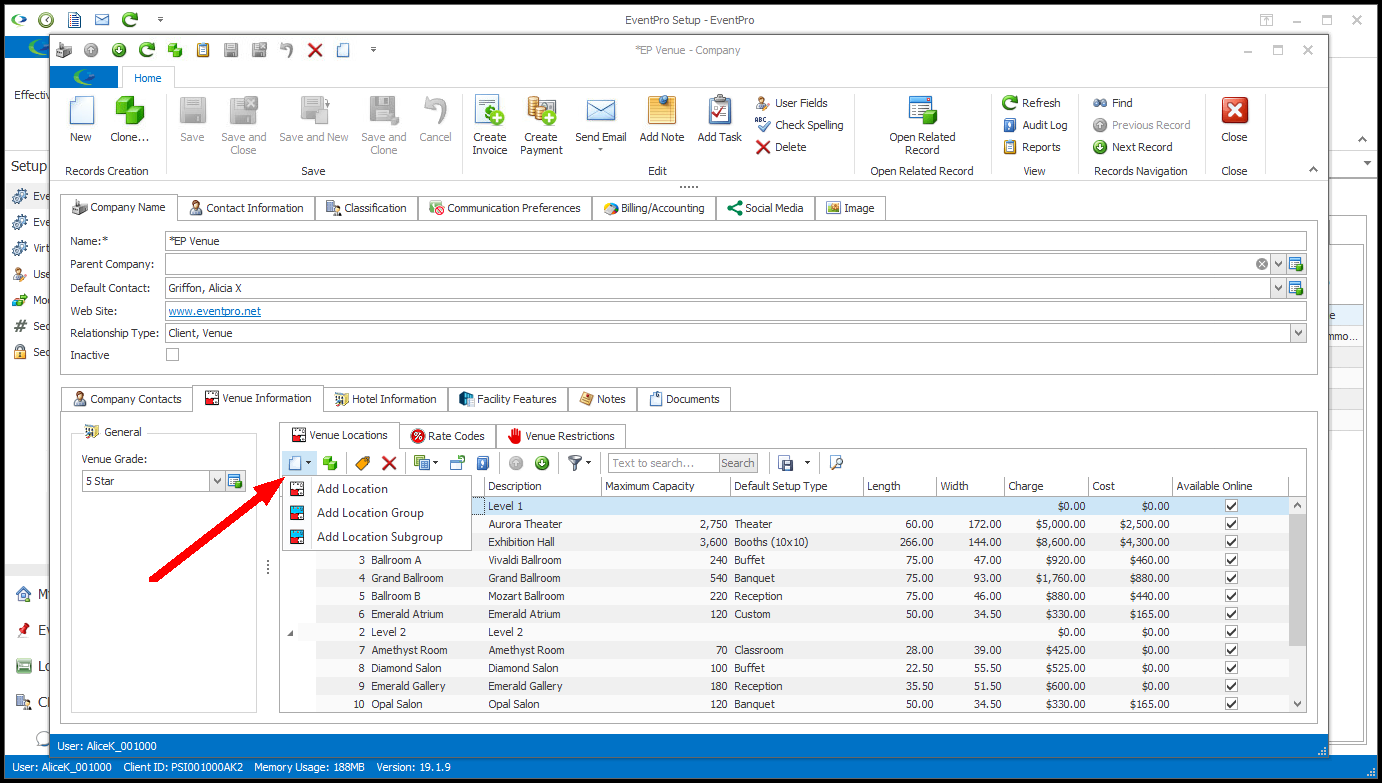Open the save layout dropdown arrow
Screen dimensions: 1382x783
(807, 463)
